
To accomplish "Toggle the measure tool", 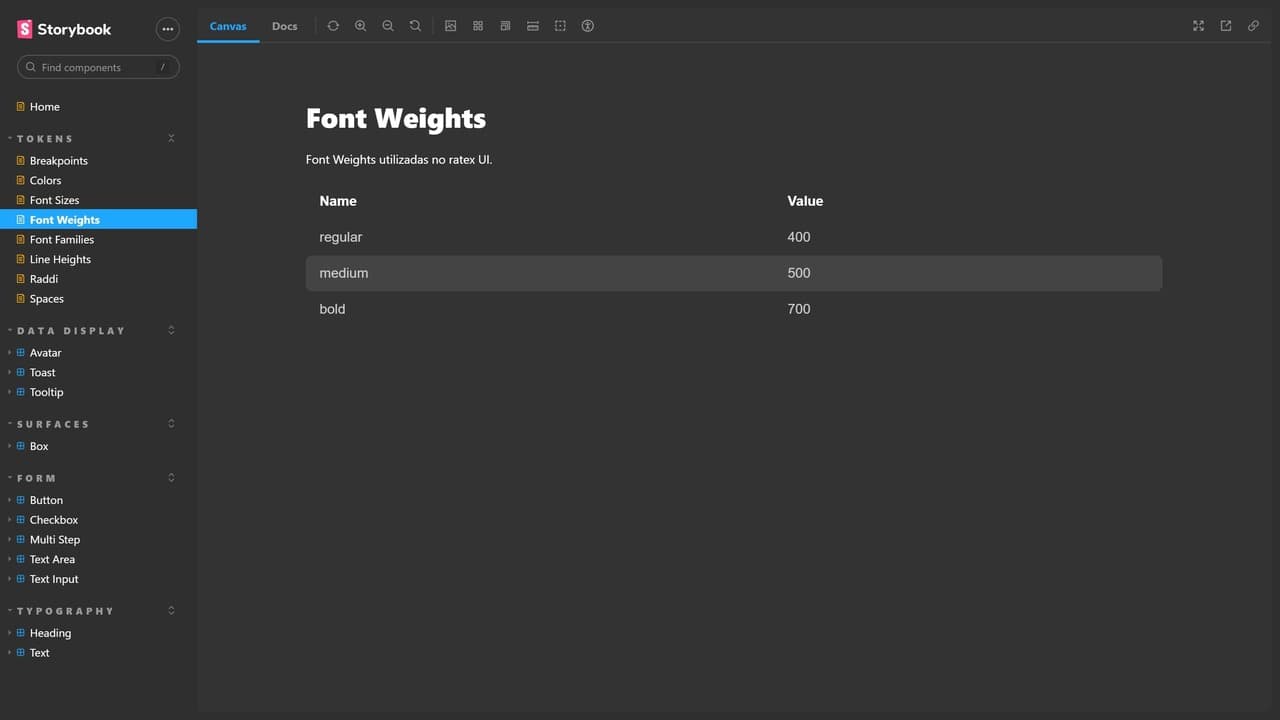I will 533,26.
